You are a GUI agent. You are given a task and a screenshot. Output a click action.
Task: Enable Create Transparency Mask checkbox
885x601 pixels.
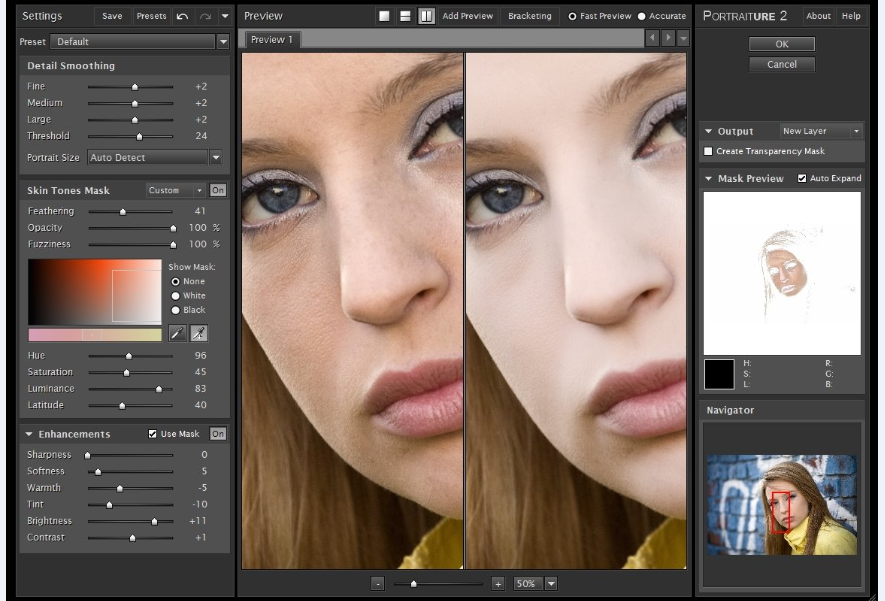(708, 151)
